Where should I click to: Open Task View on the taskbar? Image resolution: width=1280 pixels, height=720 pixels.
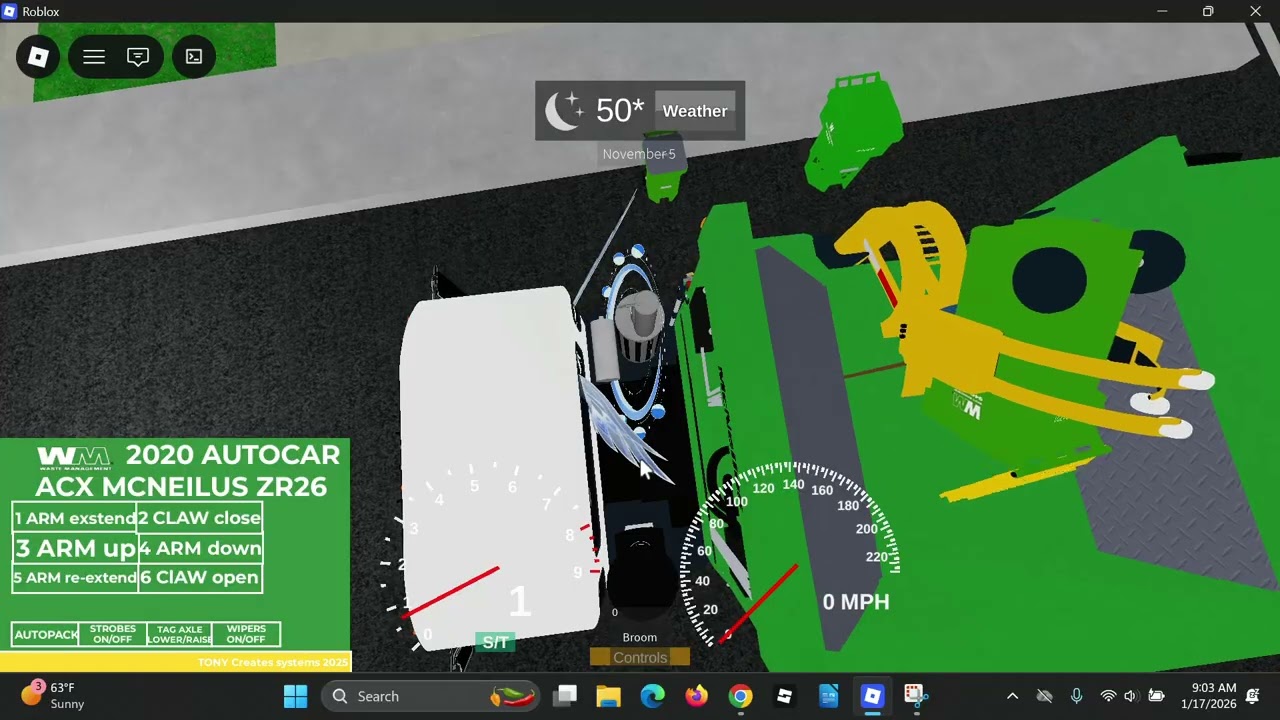coord(566,696)
